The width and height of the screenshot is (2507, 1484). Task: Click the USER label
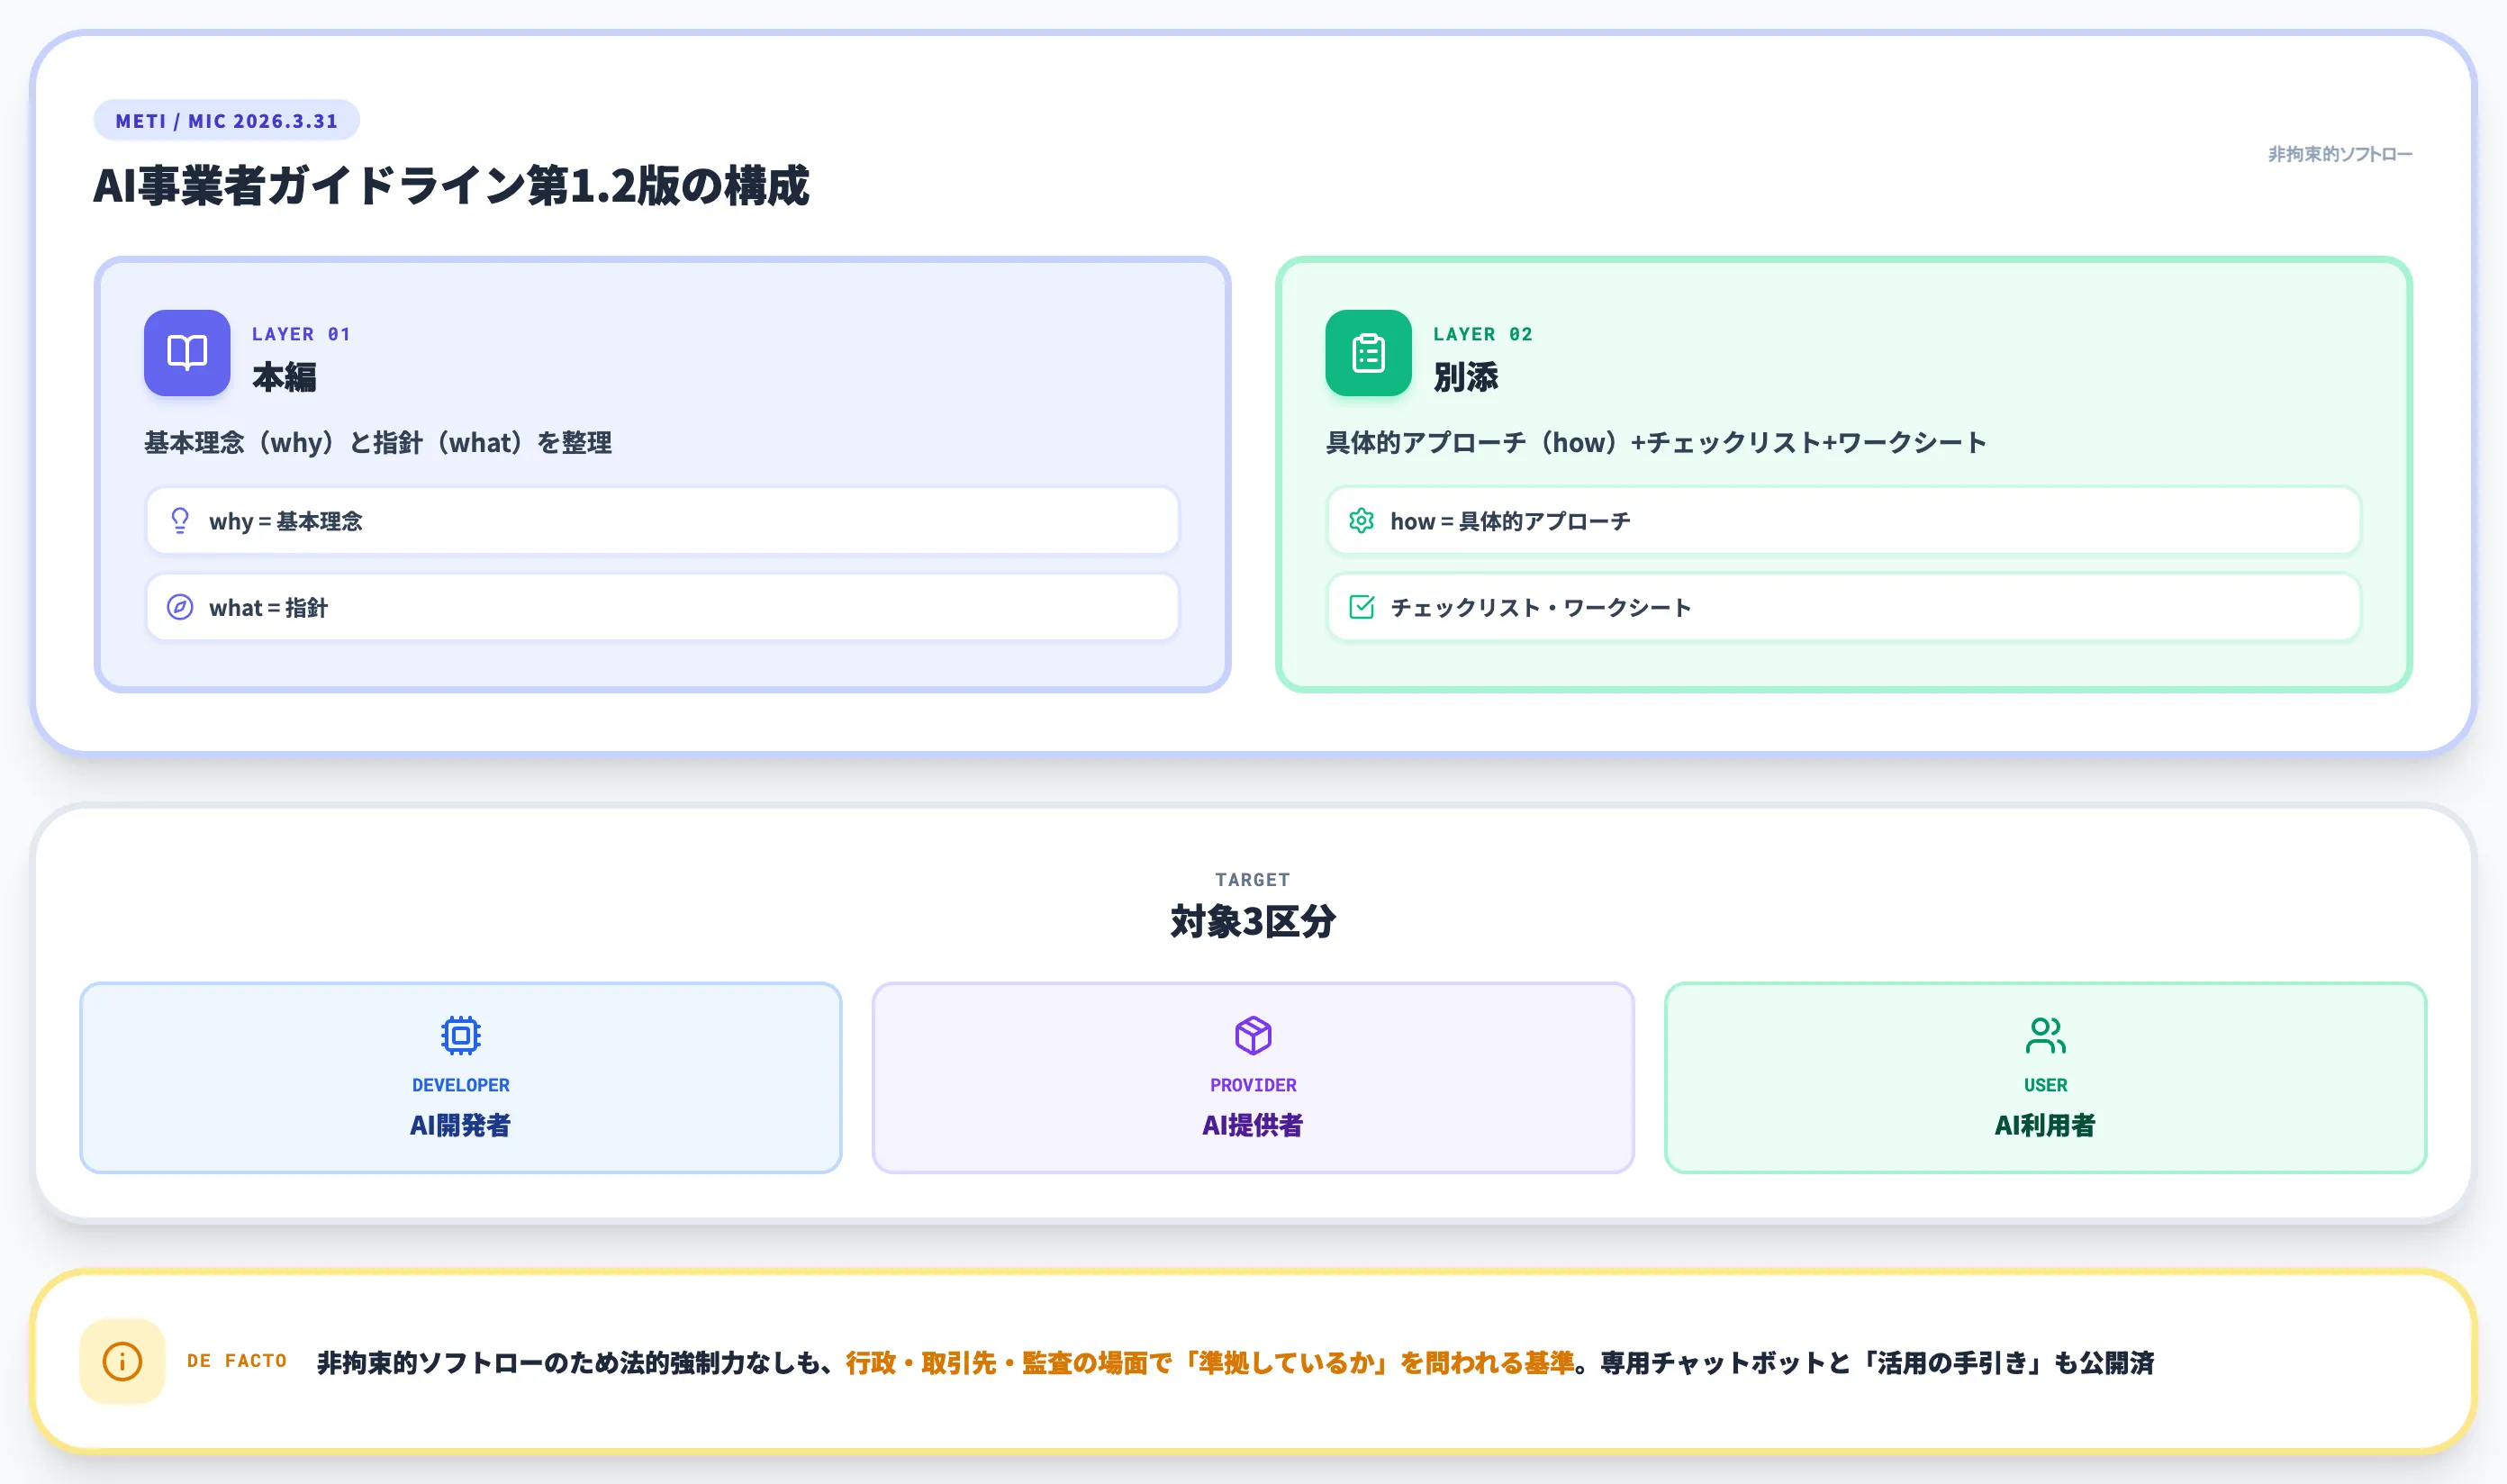click(x=2045, y=1085)
